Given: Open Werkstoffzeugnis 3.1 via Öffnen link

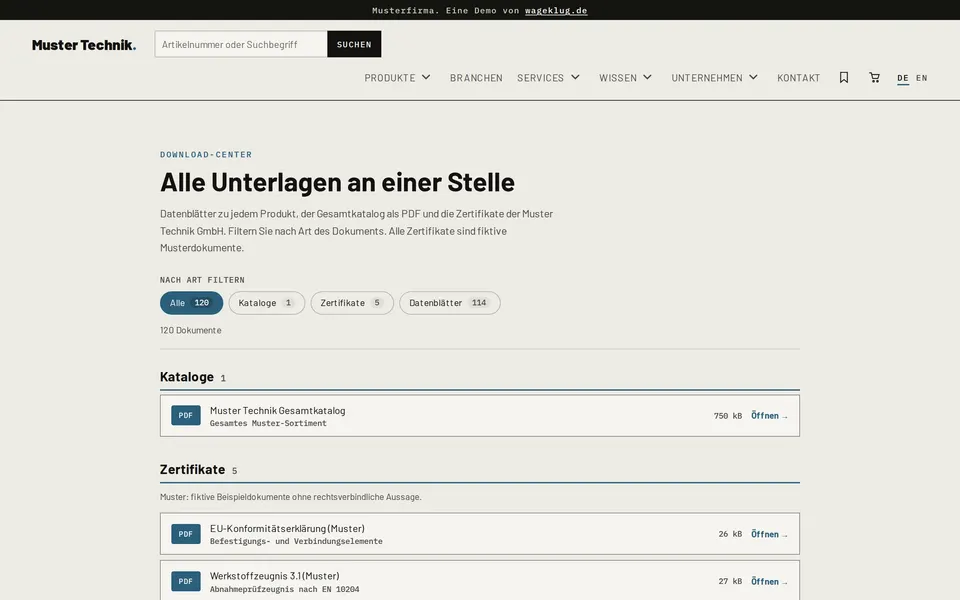Looking at the screenshot, I should coord(769,582).
